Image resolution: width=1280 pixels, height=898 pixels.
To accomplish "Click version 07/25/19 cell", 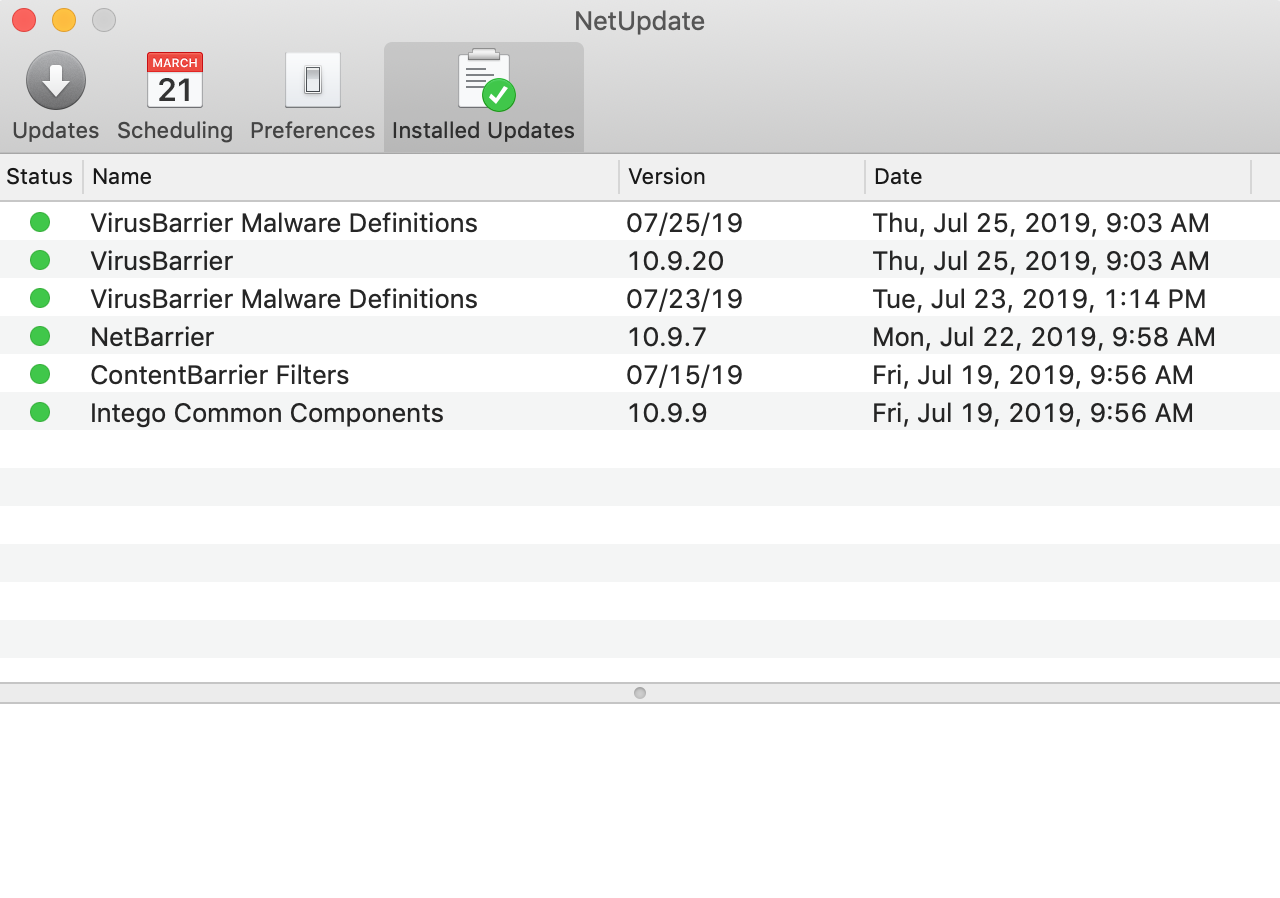I will click(x=685, y=223).
